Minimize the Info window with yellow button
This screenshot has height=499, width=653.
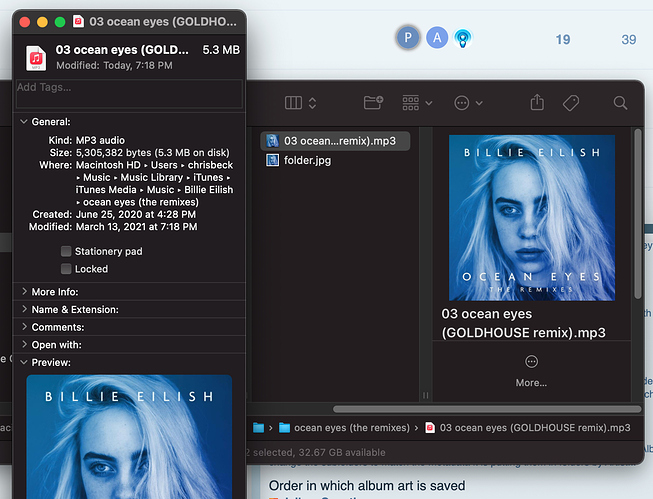[42, 22]
